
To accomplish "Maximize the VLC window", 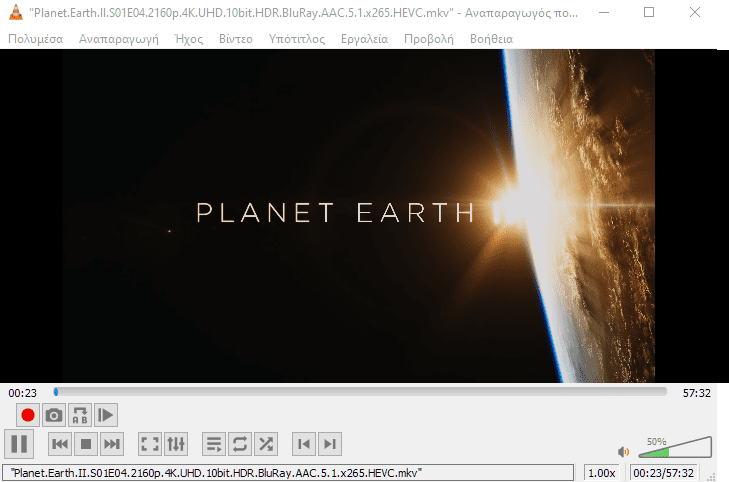I will 649,13.
